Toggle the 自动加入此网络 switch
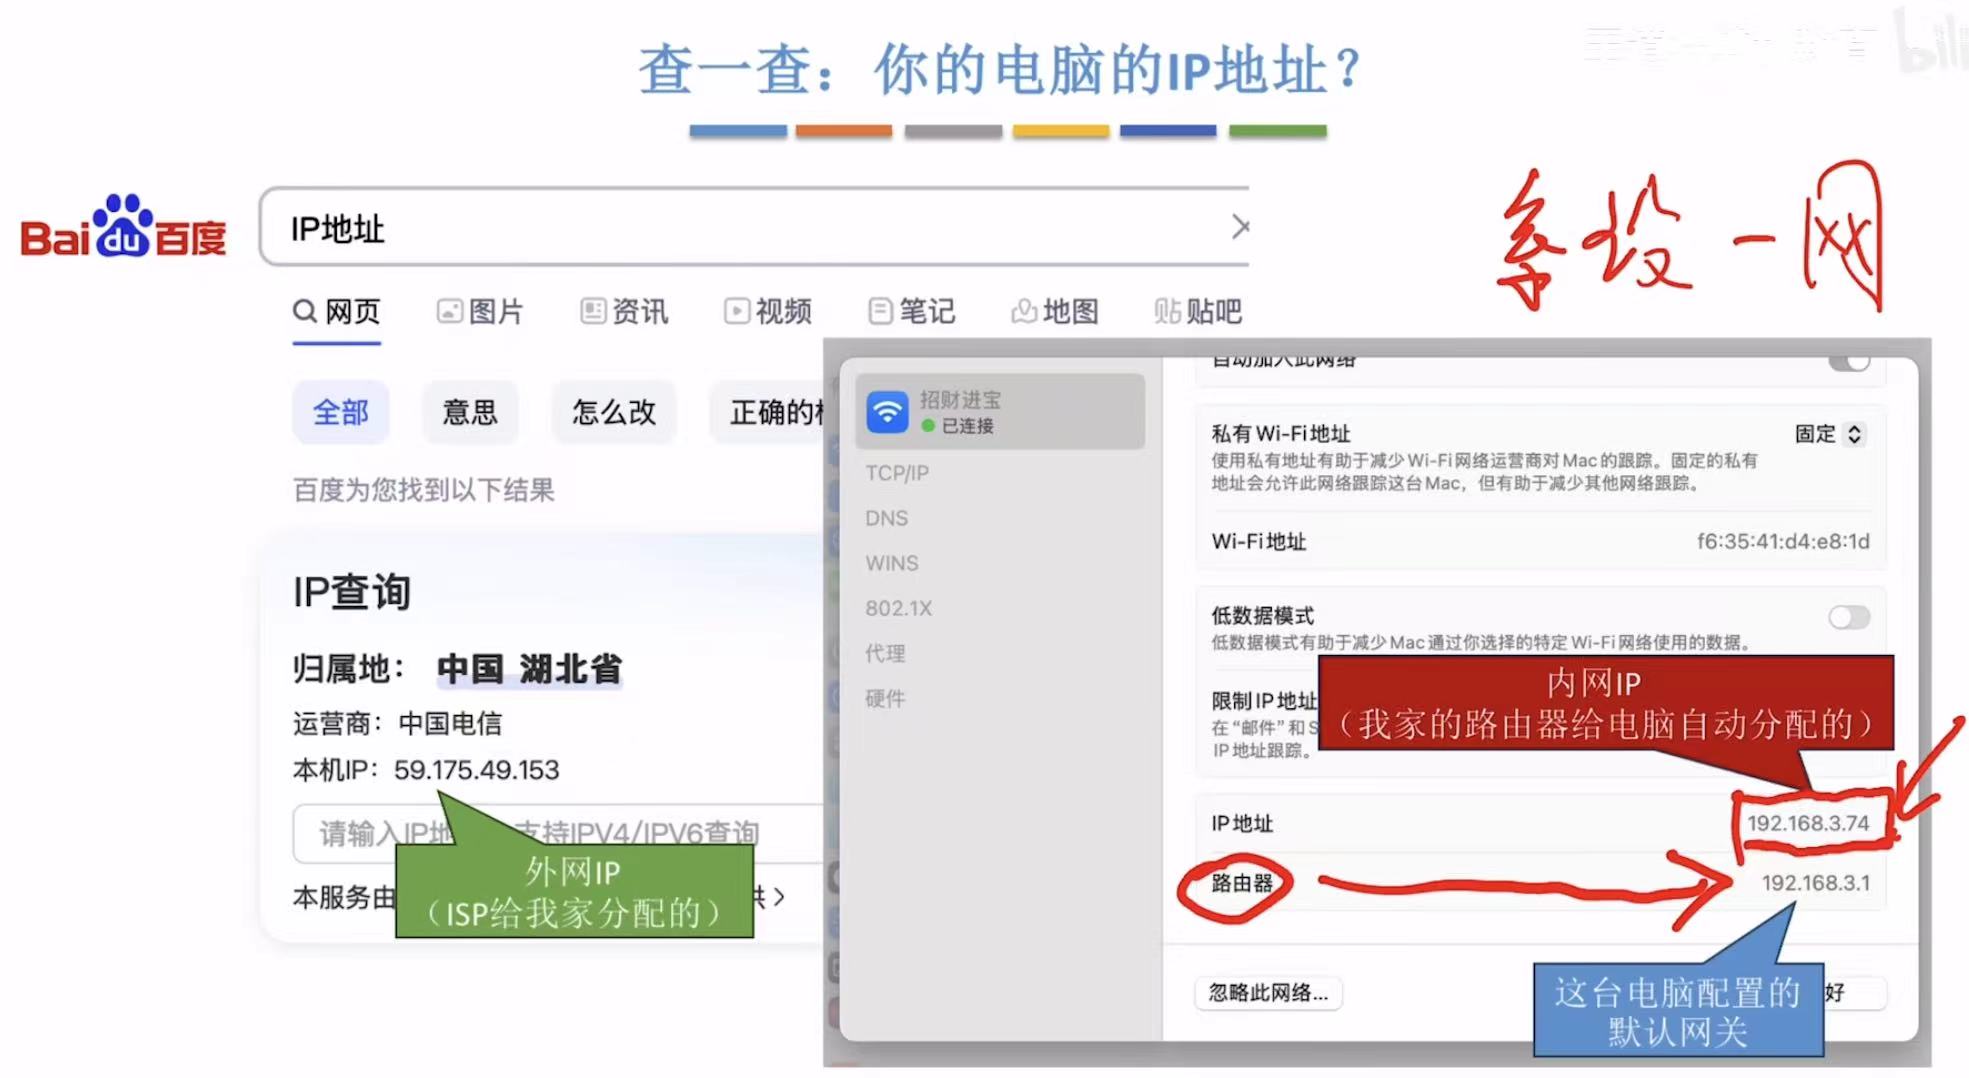 pyautogui.click(x=1849, y=362)
